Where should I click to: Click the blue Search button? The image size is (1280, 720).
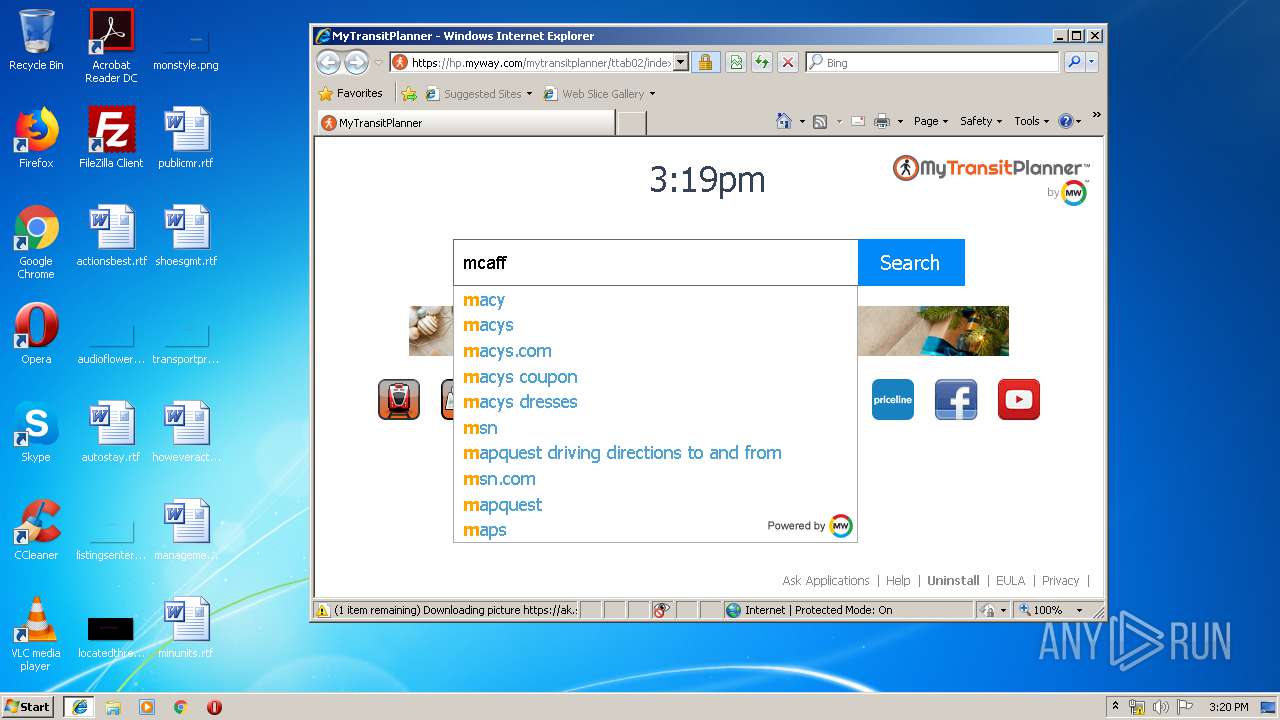point(911,263)
